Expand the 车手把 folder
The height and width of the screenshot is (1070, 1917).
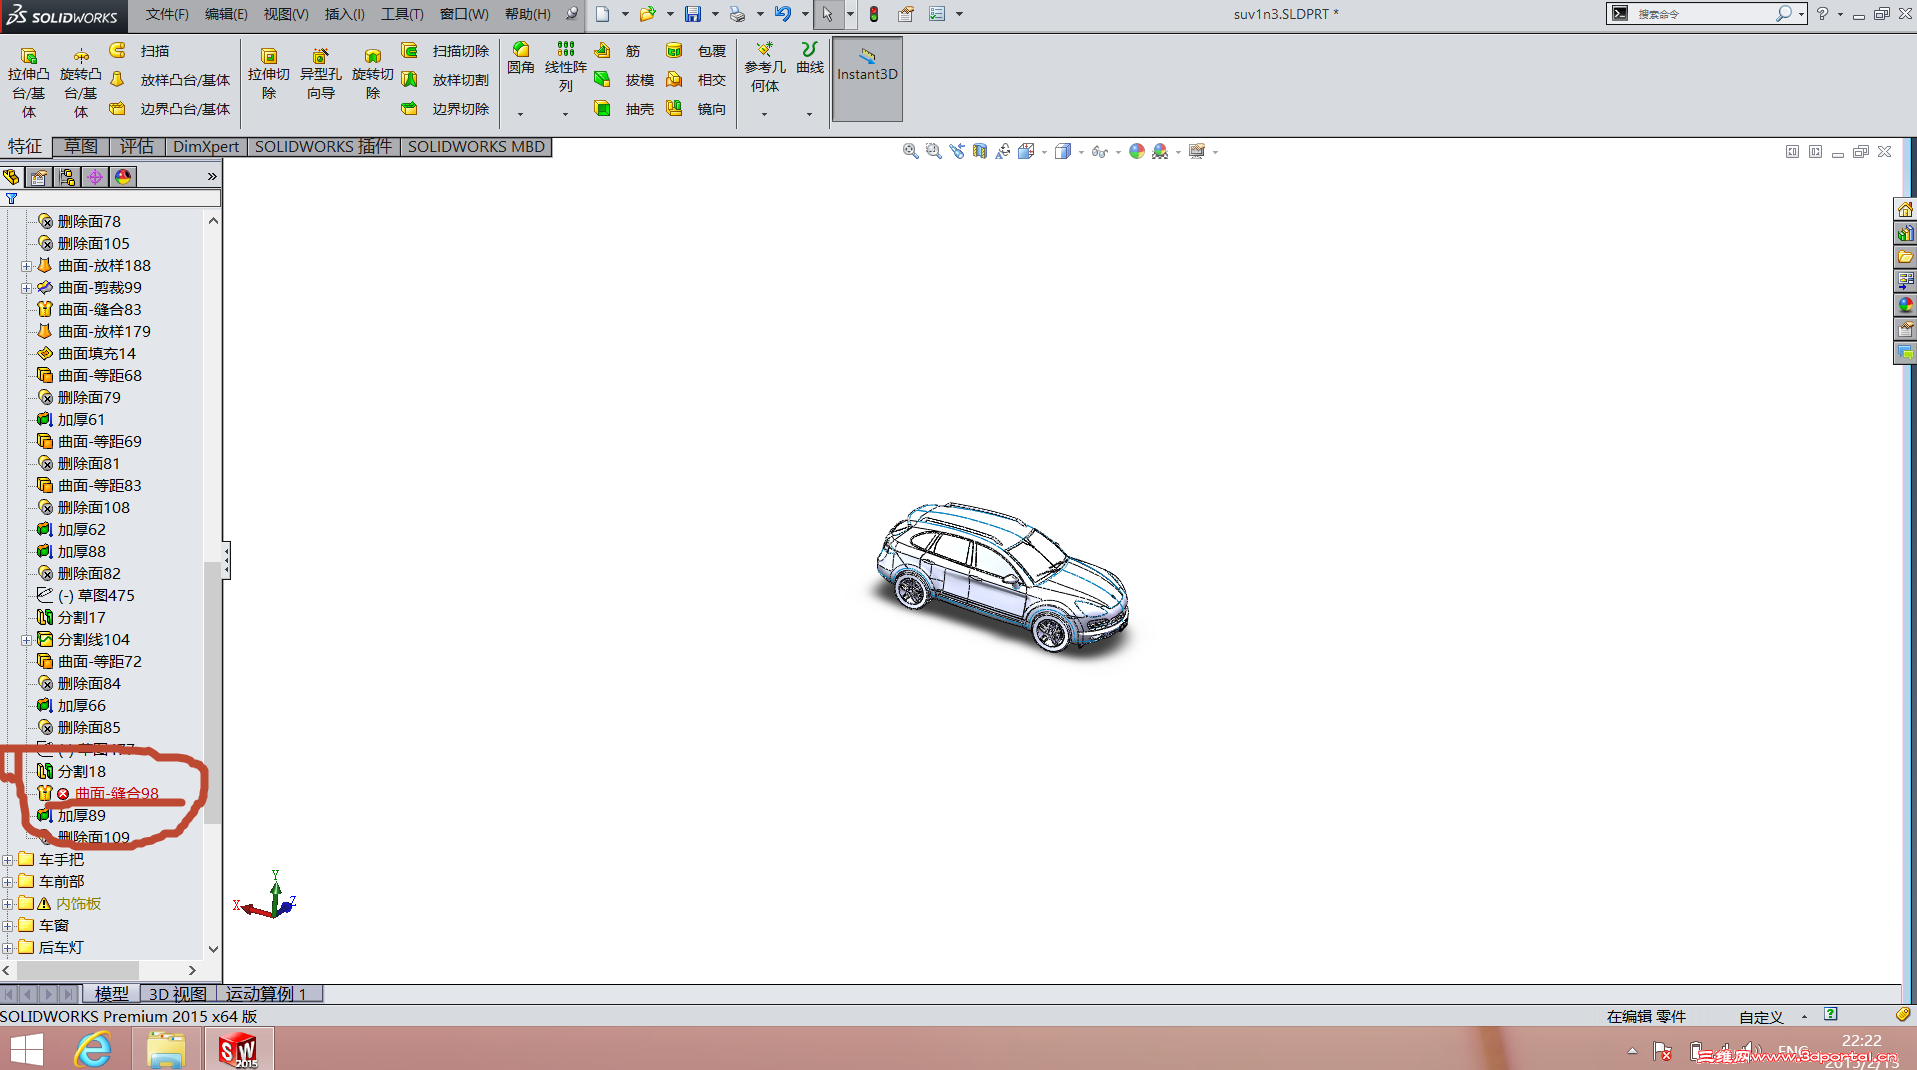tap(8, 860)
